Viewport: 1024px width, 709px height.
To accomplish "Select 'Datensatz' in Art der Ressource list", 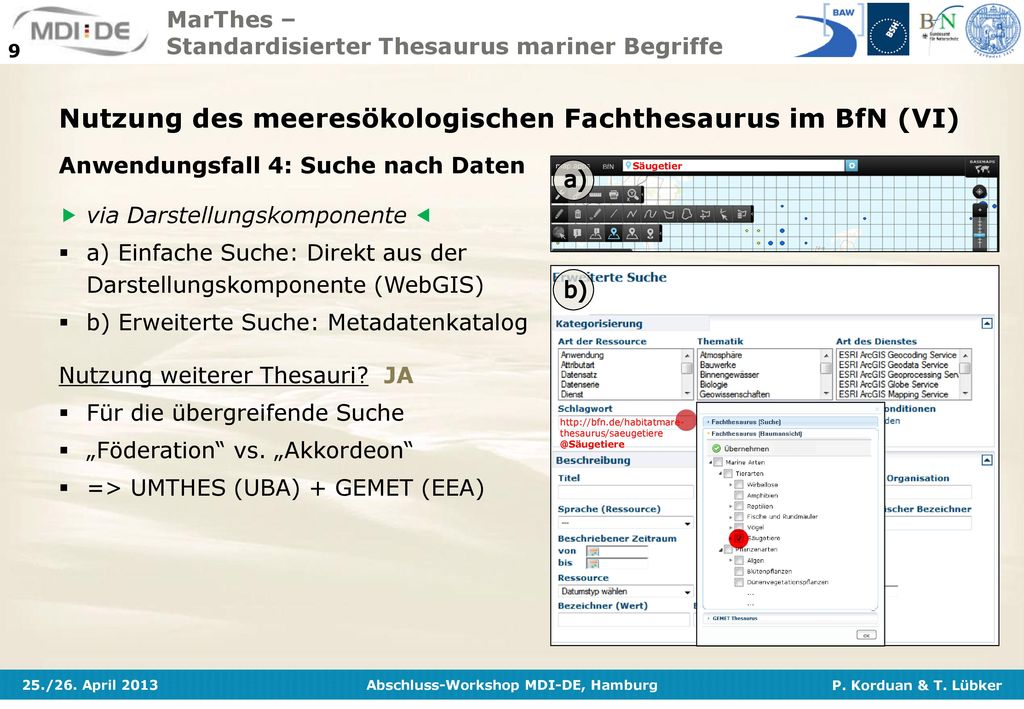I will pyautogui.click(x=579, y=375).
